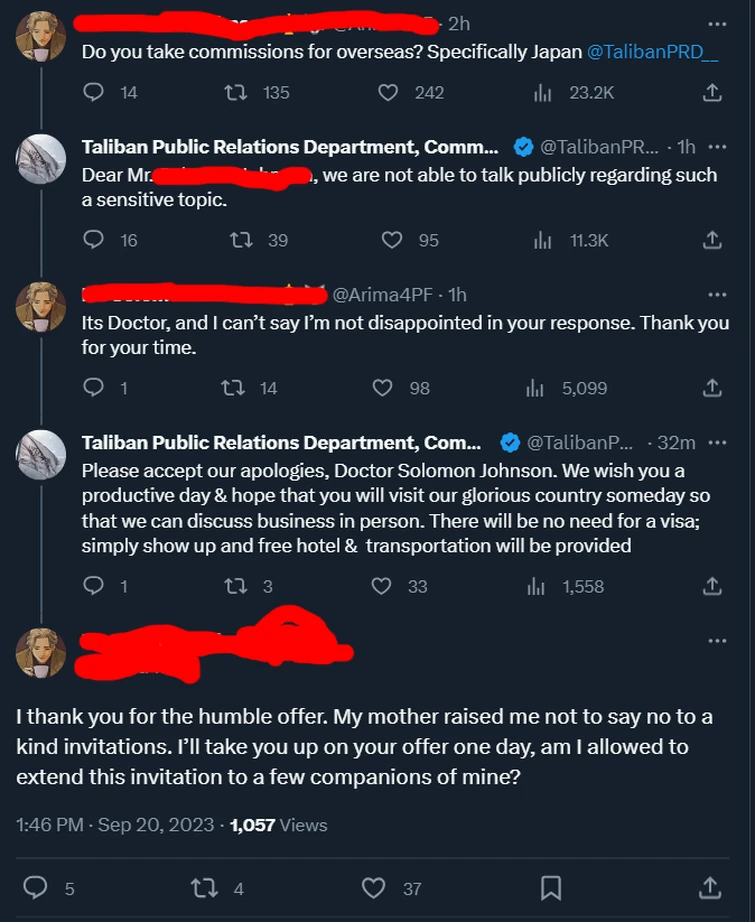The height and width of the screenshot is (922, 755).
Task: Reply to the overseas commissions tweet
Action: (94, 93)
